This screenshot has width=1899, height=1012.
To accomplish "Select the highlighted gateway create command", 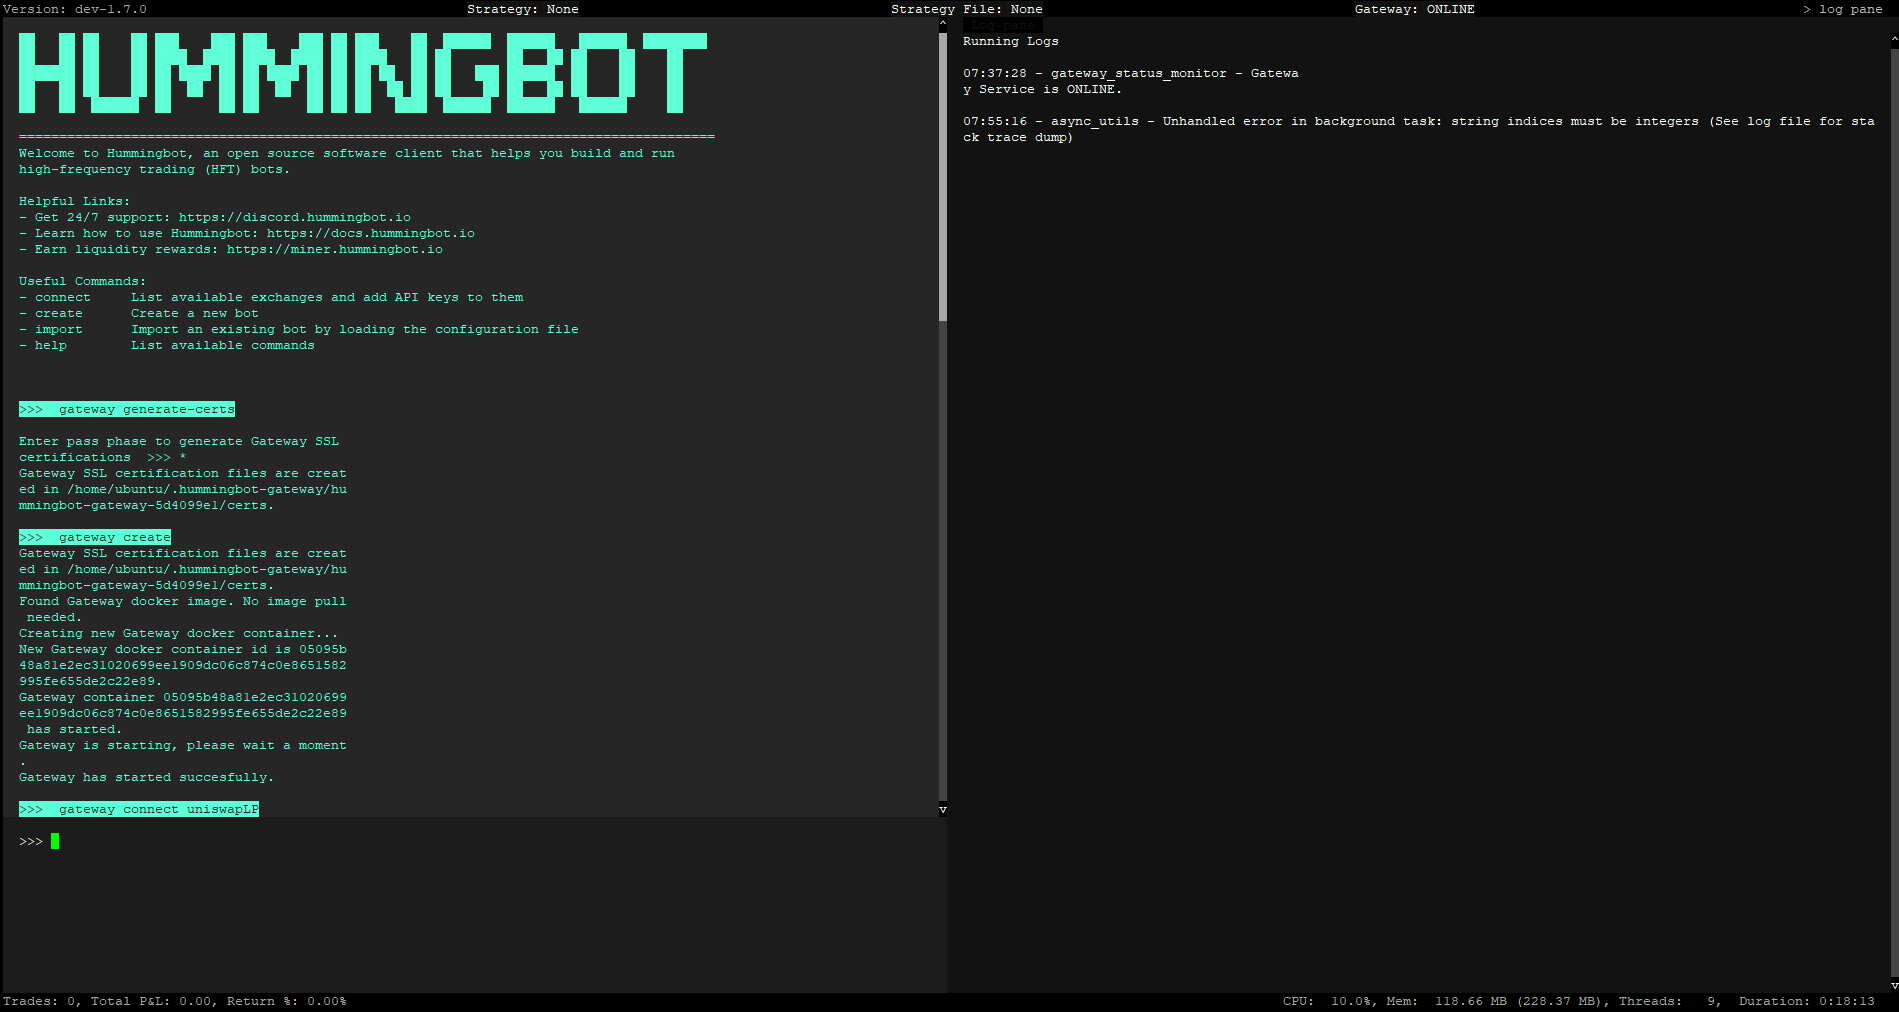I will pyautogui.click(x=94, y=536).
